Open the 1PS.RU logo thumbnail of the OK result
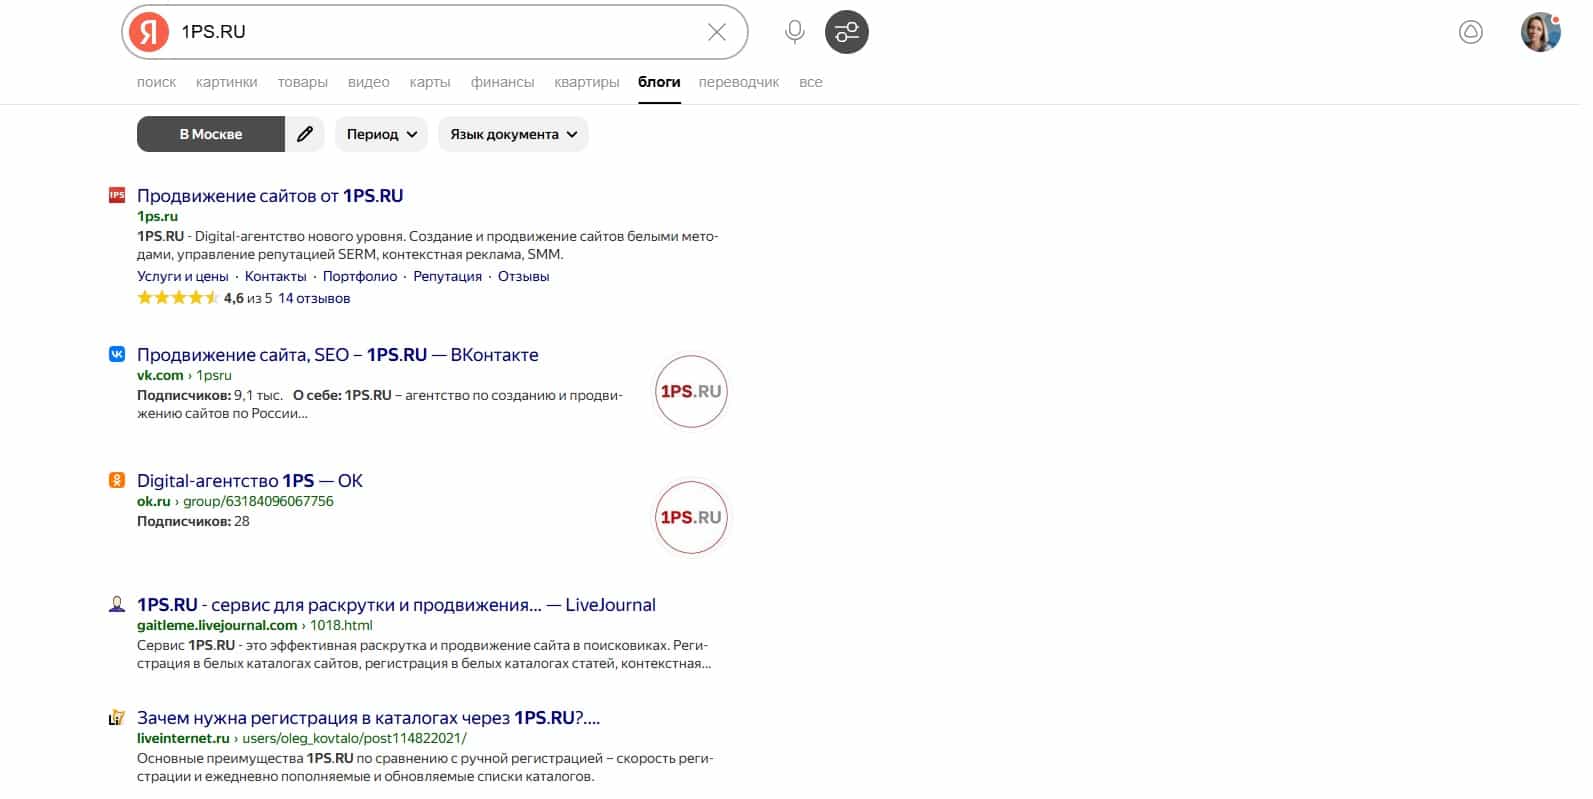1593x799 pixels. [x=691, y=517]
